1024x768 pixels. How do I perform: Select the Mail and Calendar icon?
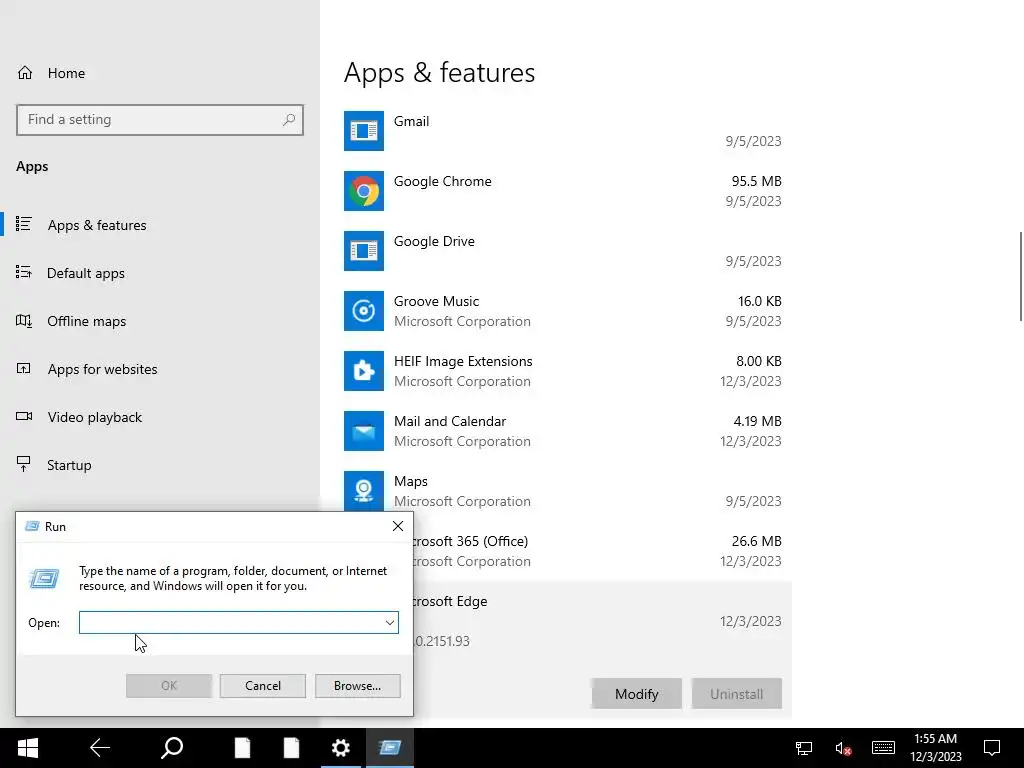coord(364,431)
